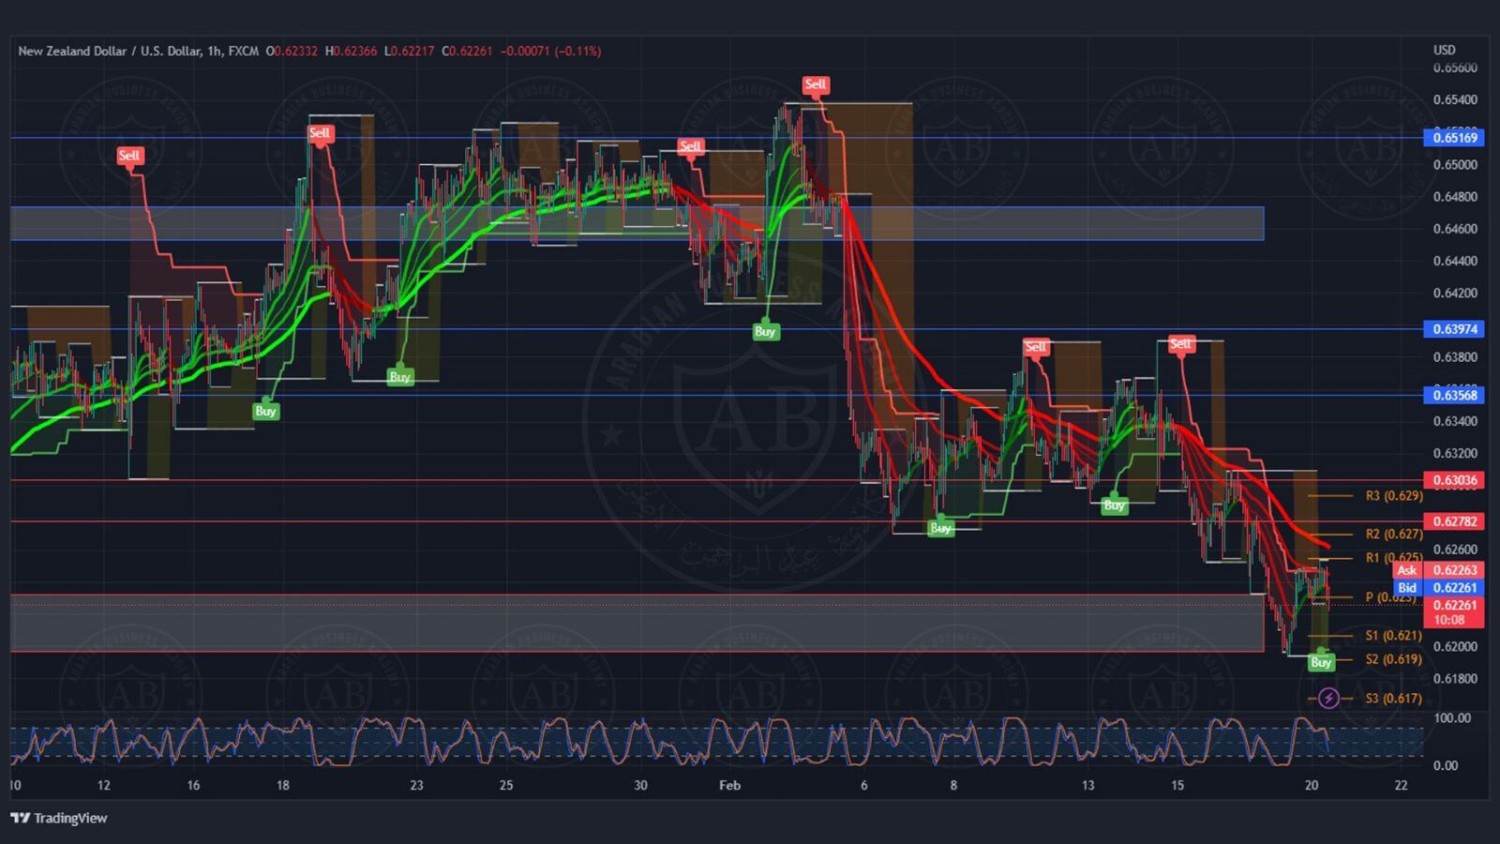The height and width of the screenshot is (844, 1500).
Task: Click the 0.63800 price axis label
Action: [x=1455, y=357]
